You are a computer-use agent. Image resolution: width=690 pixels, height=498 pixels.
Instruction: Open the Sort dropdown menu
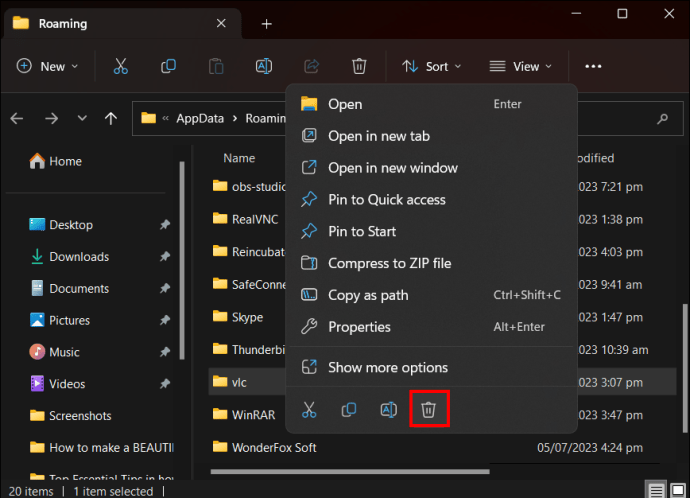pyautogui.click(x=432, y=66)
